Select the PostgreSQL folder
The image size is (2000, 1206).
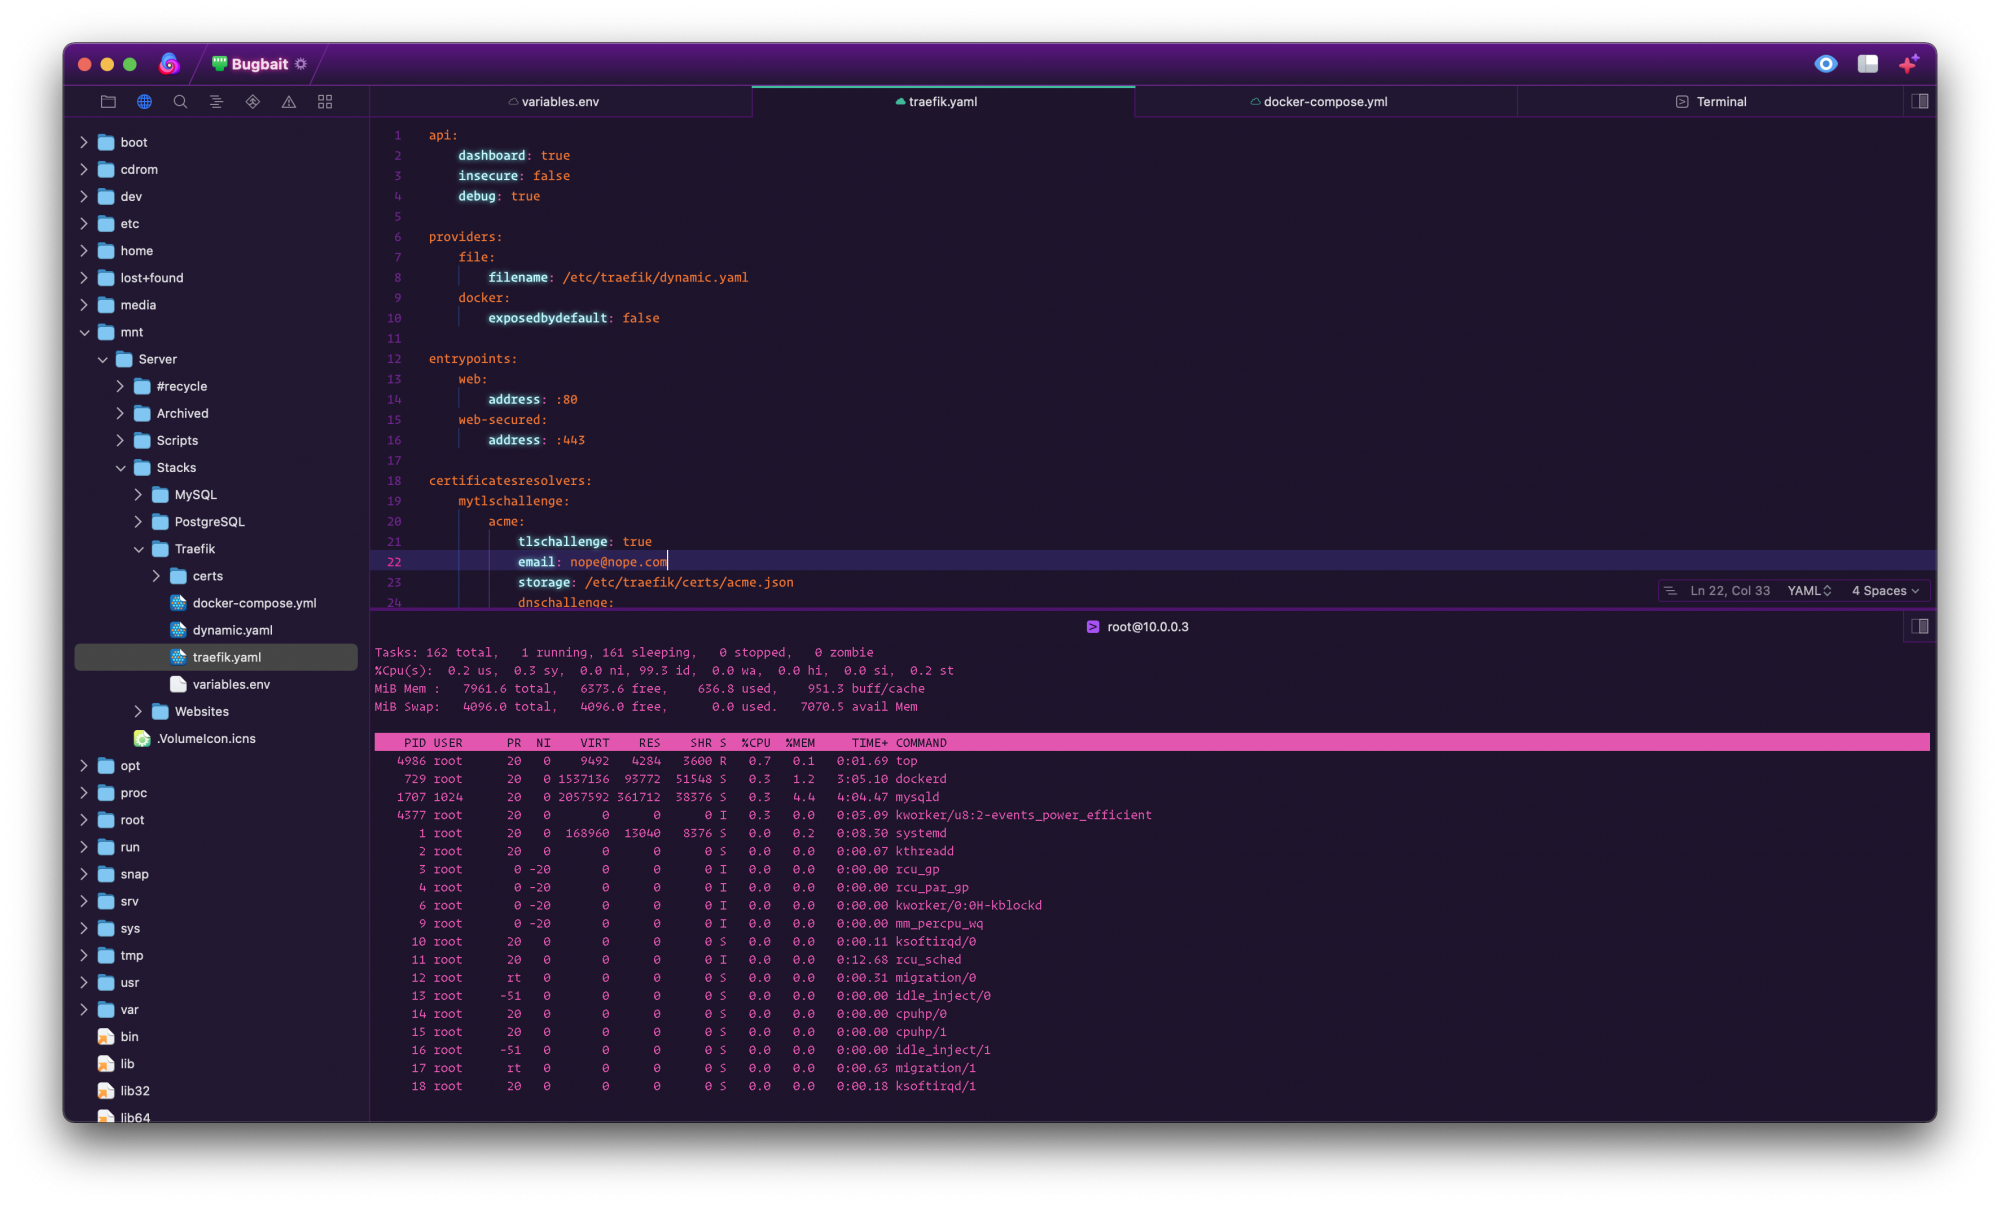pos(216,522)
